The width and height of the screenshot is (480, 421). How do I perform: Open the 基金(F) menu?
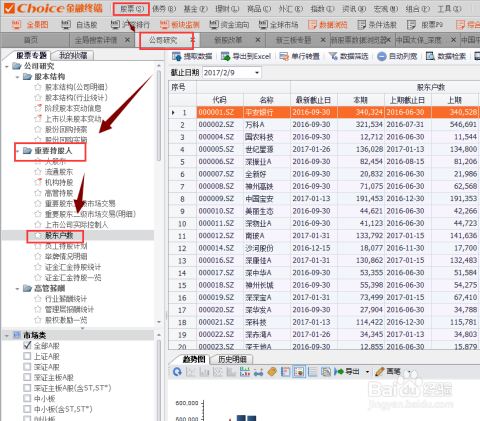point(196,9)
